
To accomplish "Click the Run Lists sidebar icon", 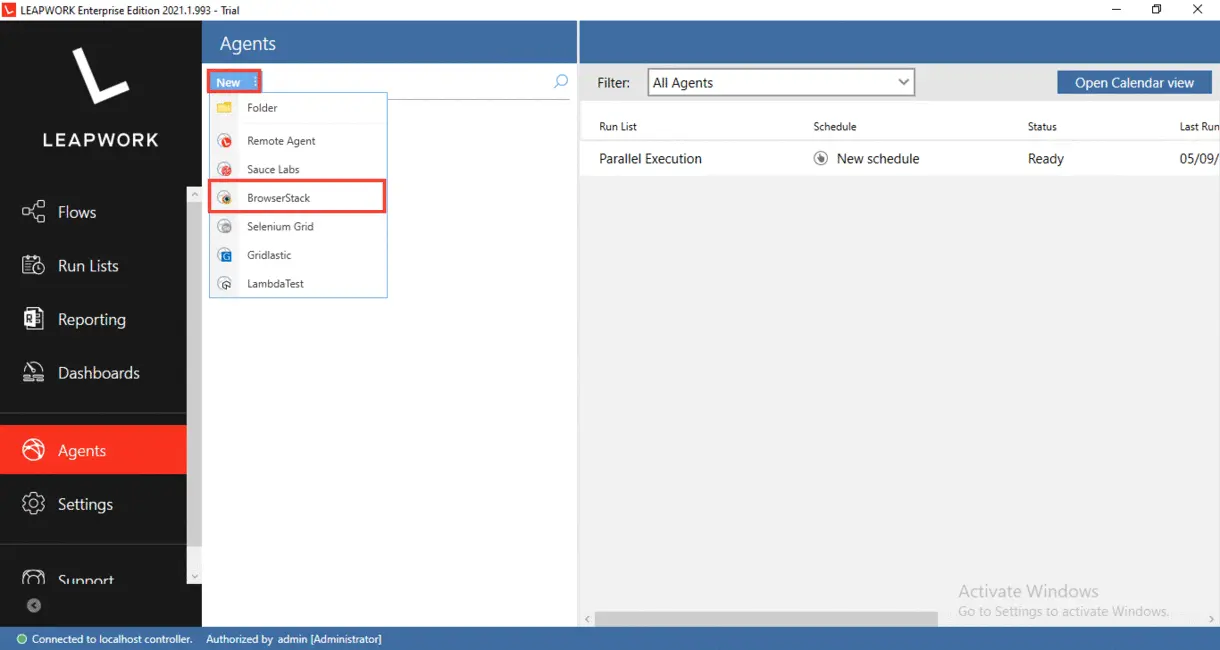I will click(34, 266).
